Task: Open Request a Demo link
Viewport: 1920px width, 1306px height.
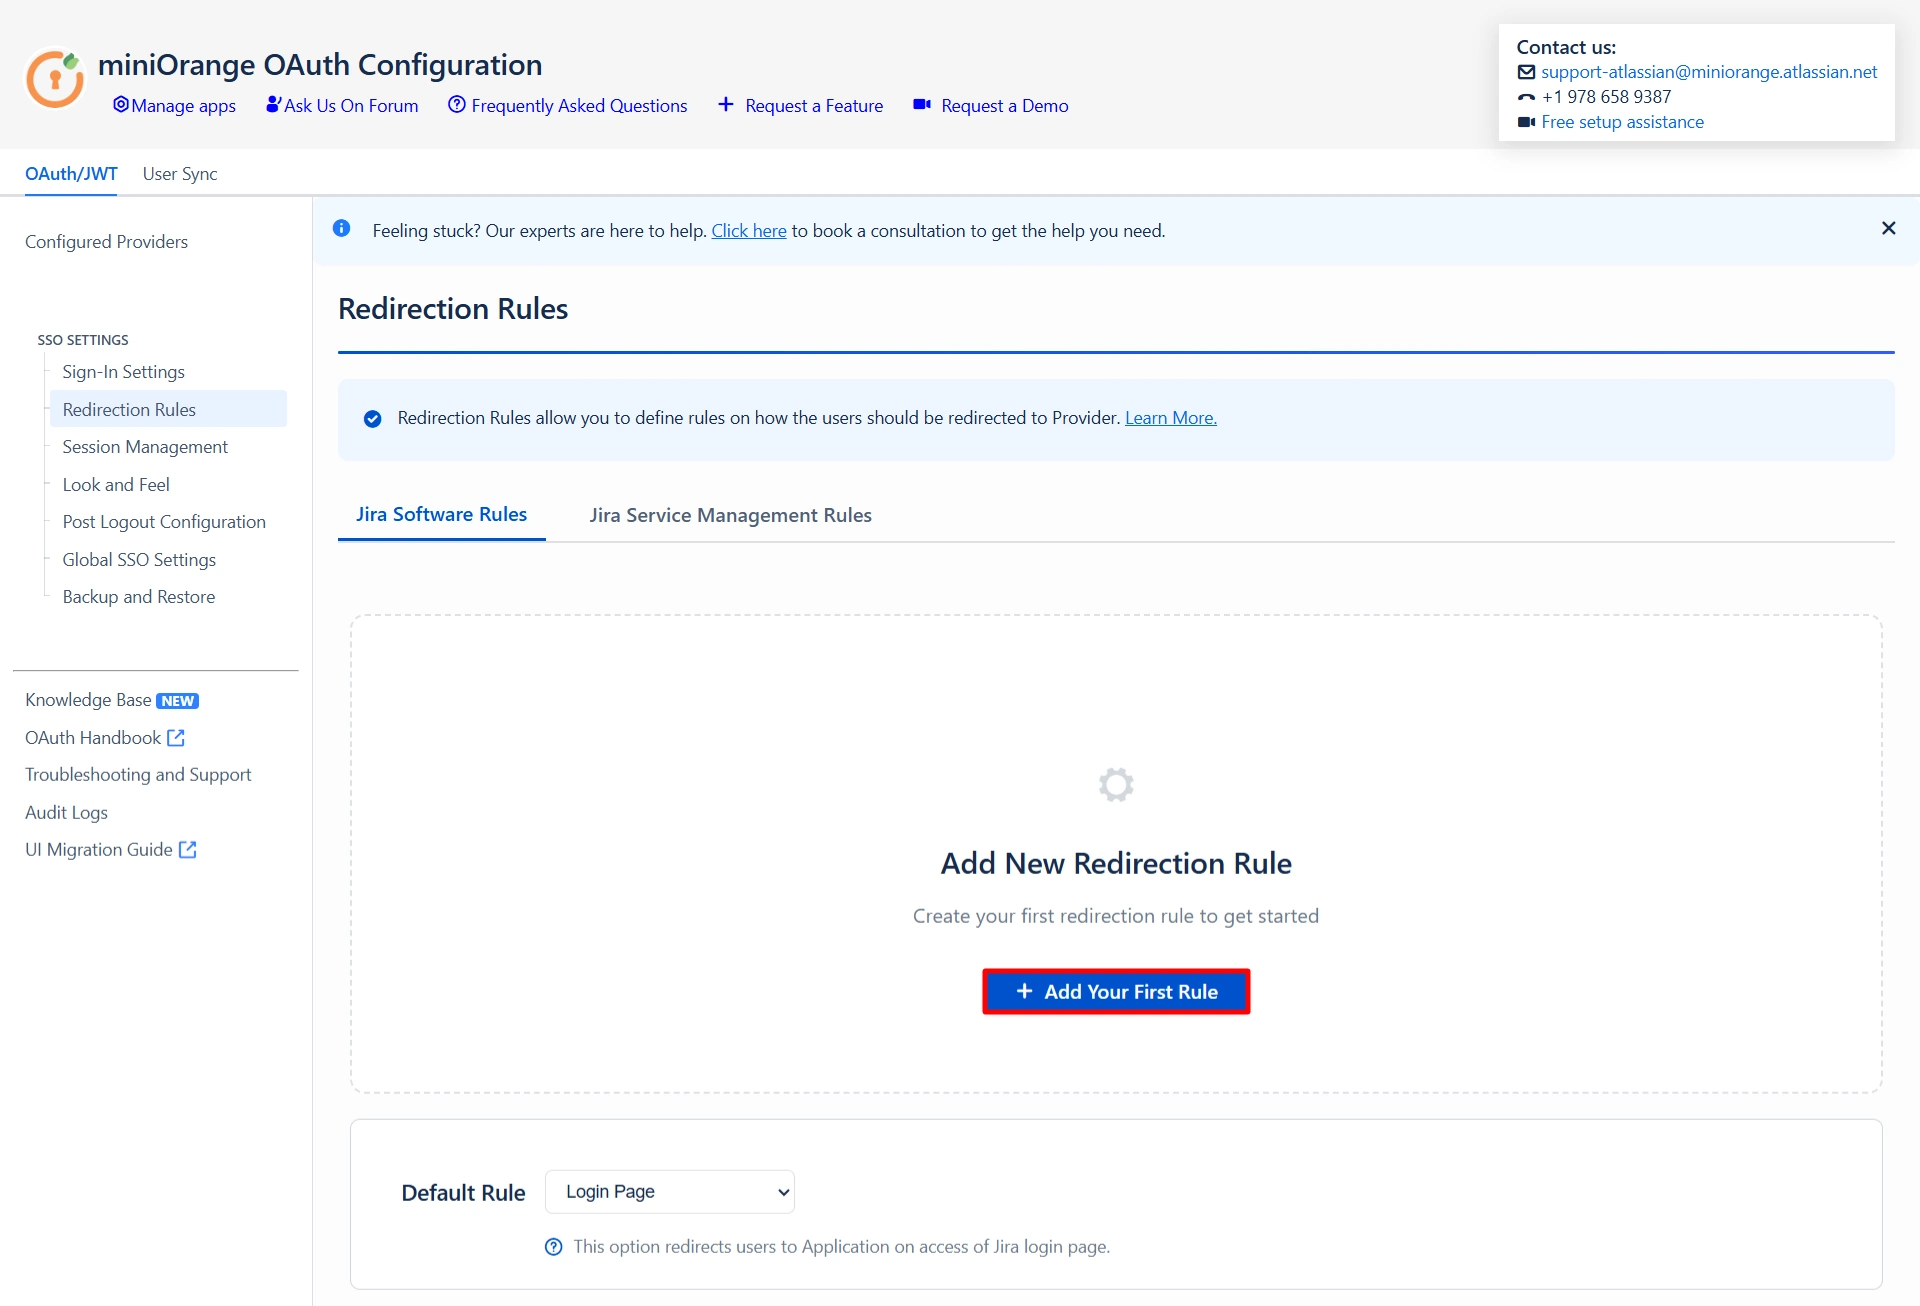Action: pos(1004,106)
